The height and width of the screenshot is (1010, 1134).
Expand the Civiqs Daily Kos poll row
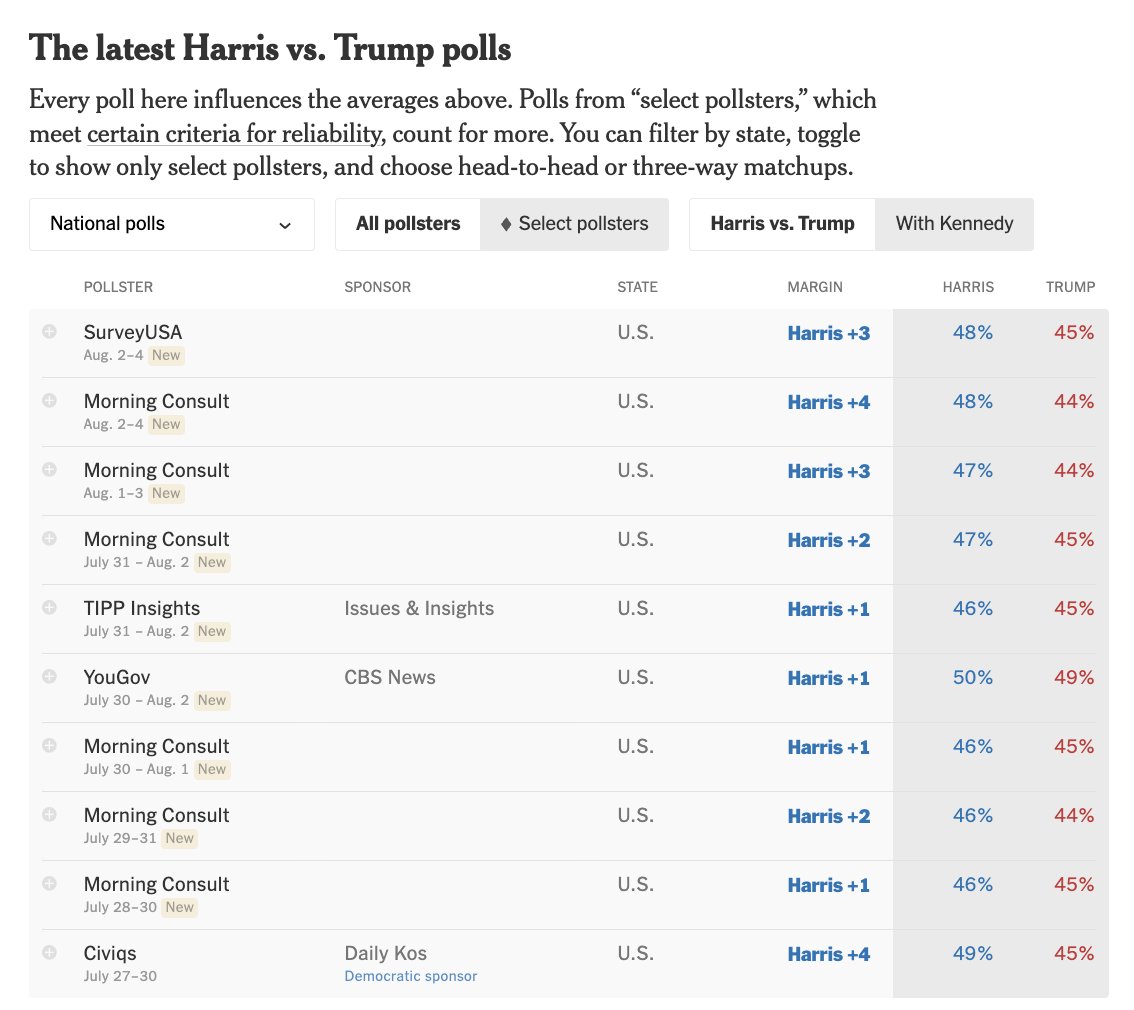point(49,952)
